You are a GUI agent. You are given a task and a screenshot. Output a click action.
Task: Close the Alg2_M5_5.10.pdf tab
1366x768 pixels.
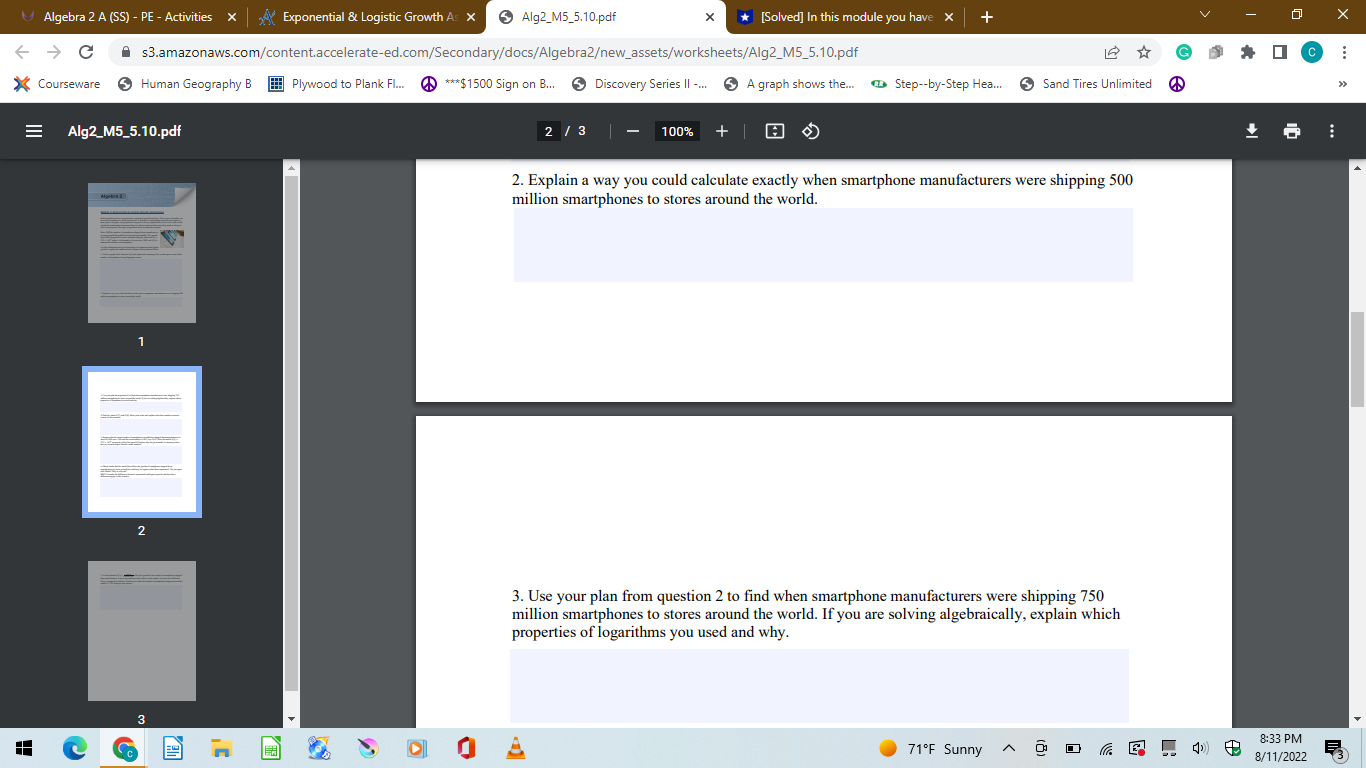(x=709, y=17)
